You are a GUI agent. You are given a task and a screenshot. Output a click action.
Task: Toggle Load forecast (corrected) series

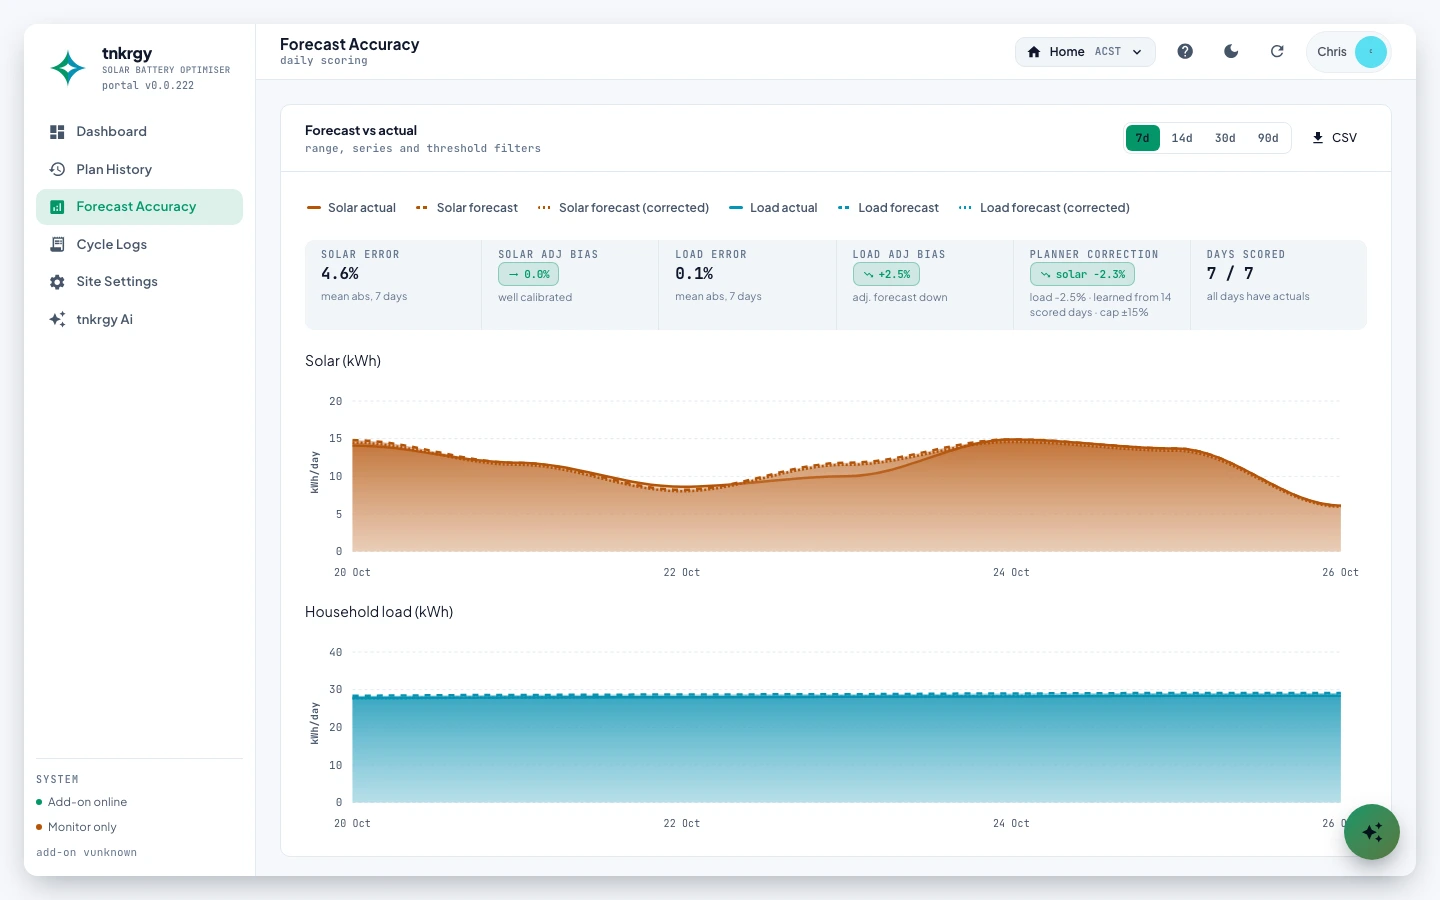[1044, 208]
